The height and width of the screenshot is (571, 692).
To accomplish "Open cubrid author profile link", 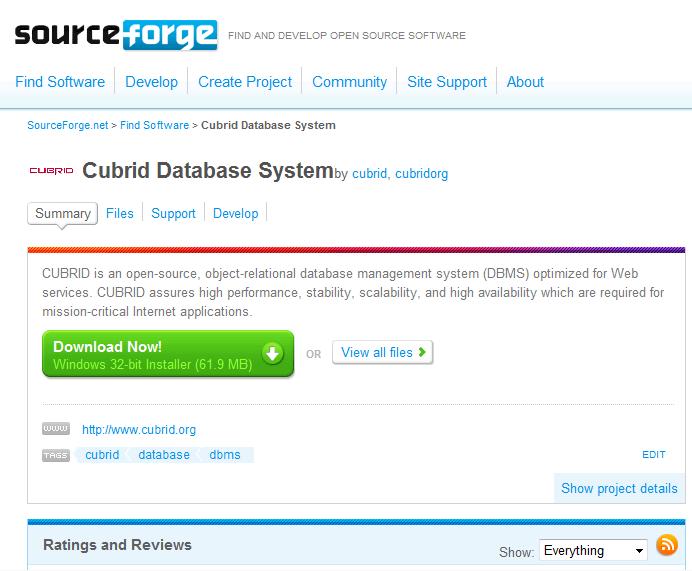I will [369, 173].
